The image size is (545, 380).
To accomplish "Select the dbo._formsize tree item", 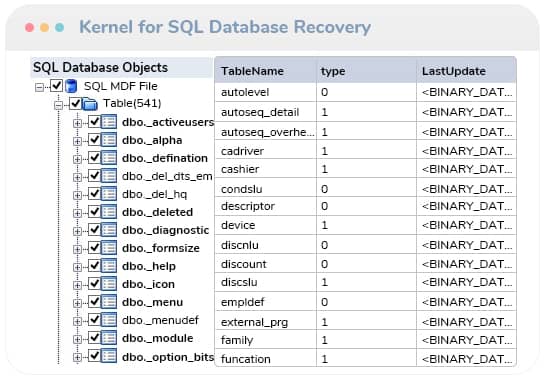I will pyautogui.click(x=161, y=248).
